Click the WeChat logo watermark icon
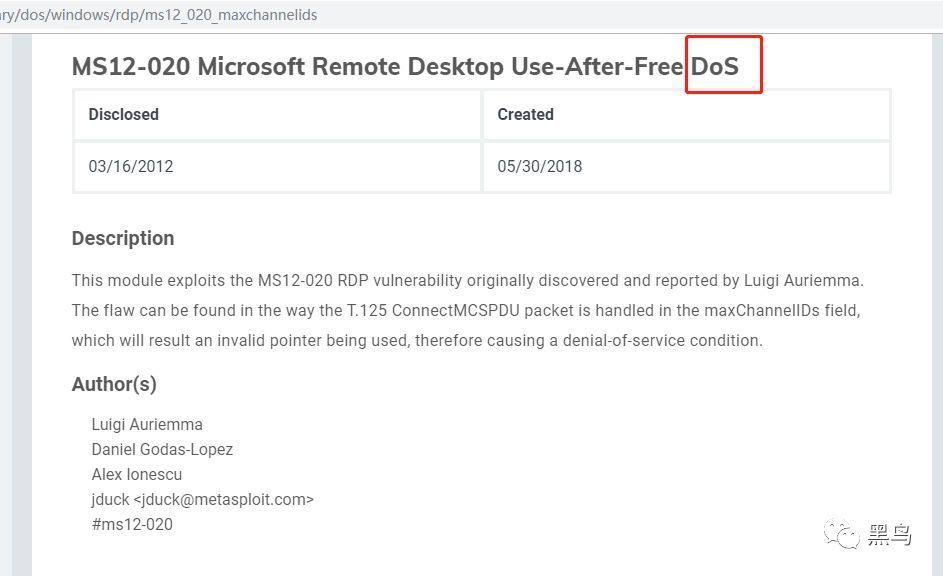The image size is (943, 576). point(841,535)
